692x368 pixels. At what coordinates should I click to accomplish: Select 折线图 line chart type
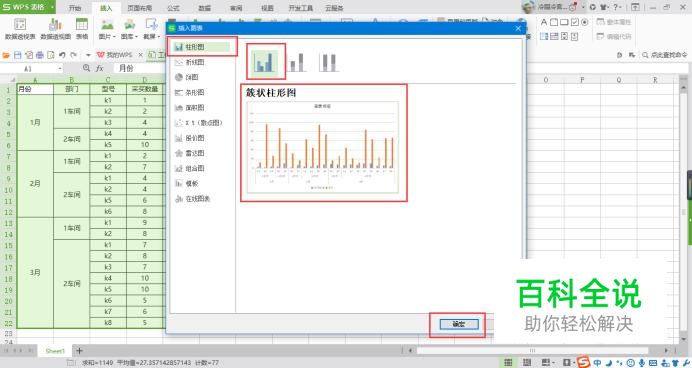tap(190, 62)
